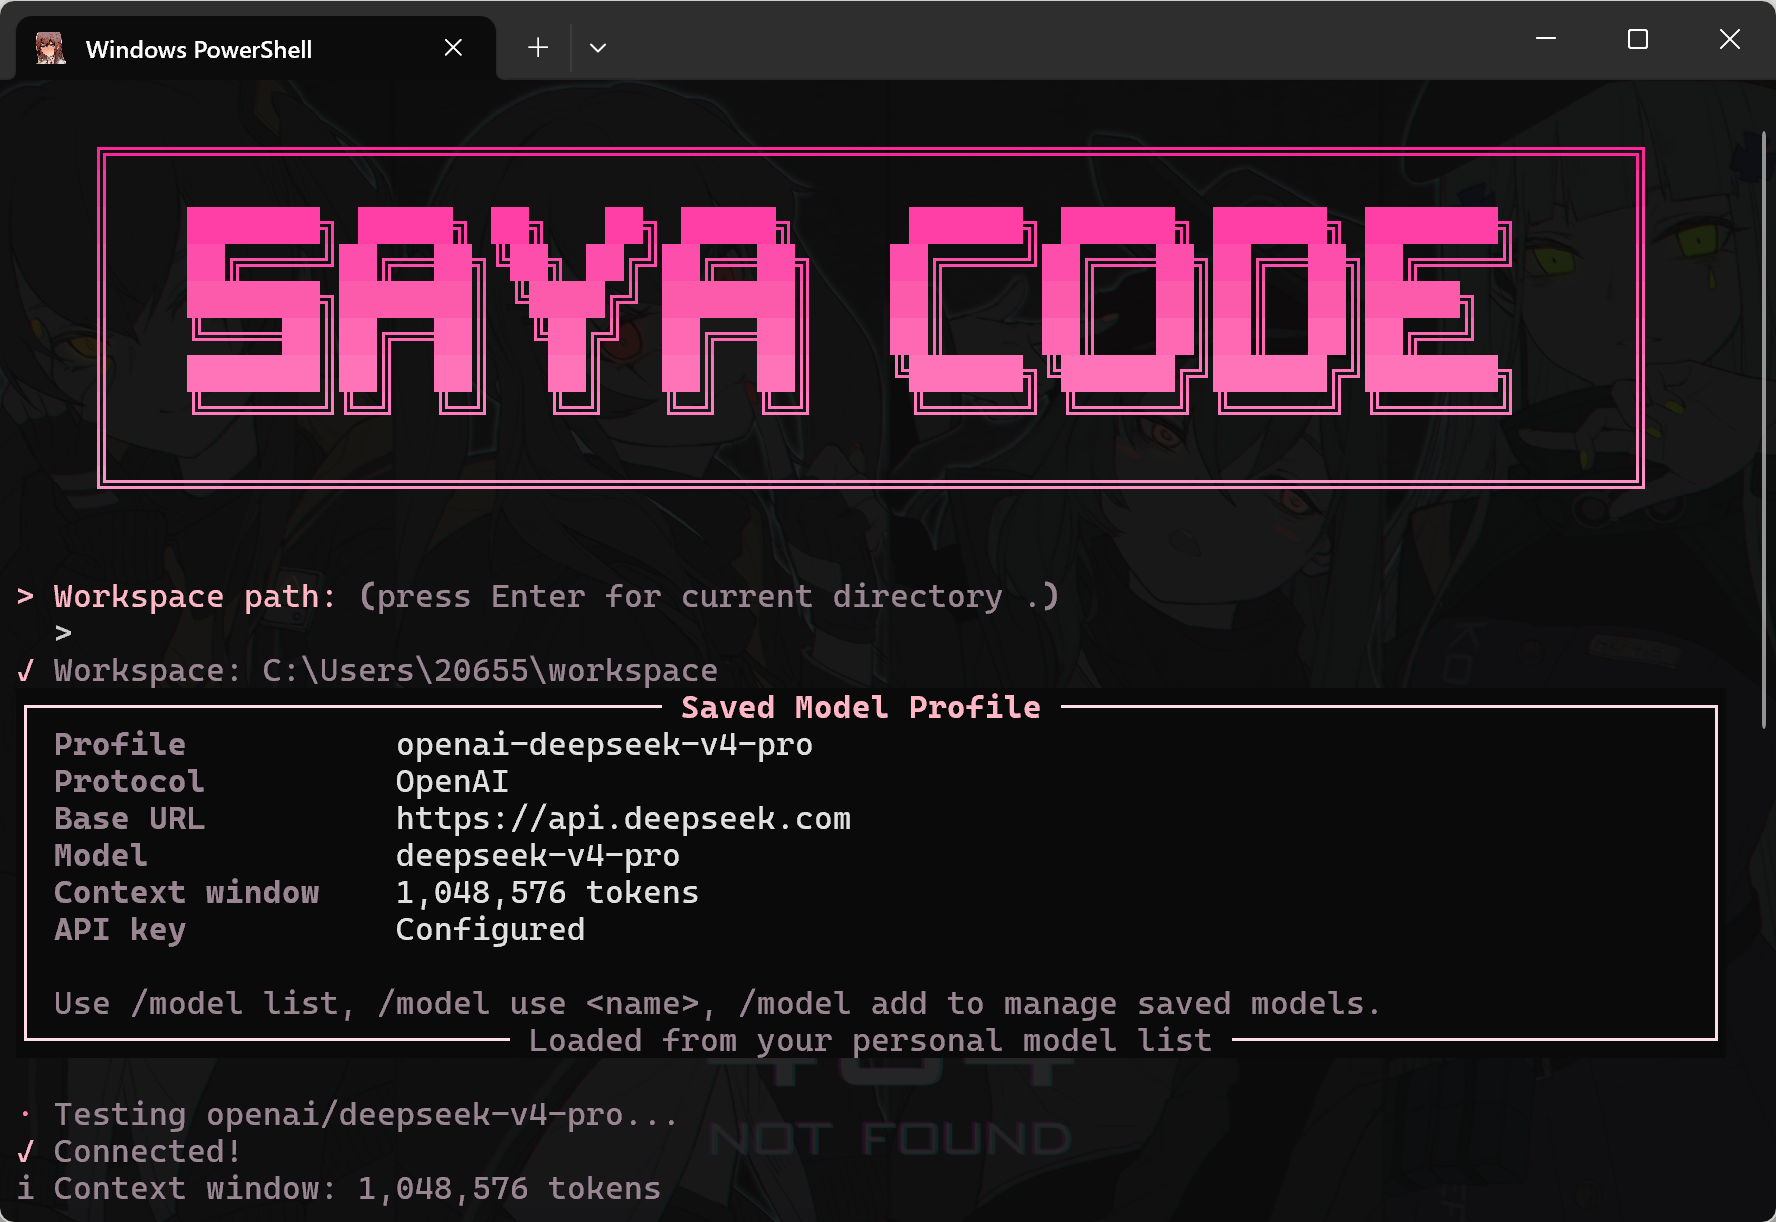Click the PowerShell tab avatar icon
Image resolution: width=1776 pixels, height=1222 pixels.
(50, 48)
